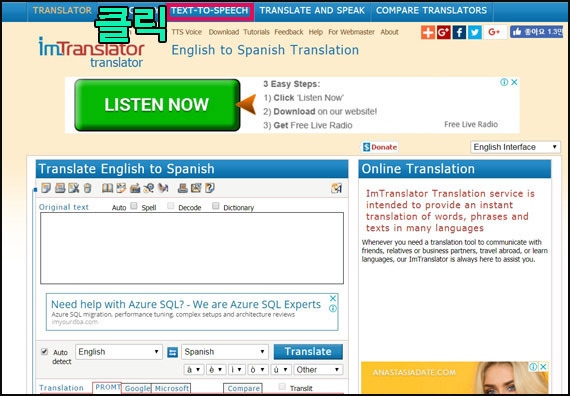
Task: Open the ù accent character dropdown
Action: pos(281,370)
